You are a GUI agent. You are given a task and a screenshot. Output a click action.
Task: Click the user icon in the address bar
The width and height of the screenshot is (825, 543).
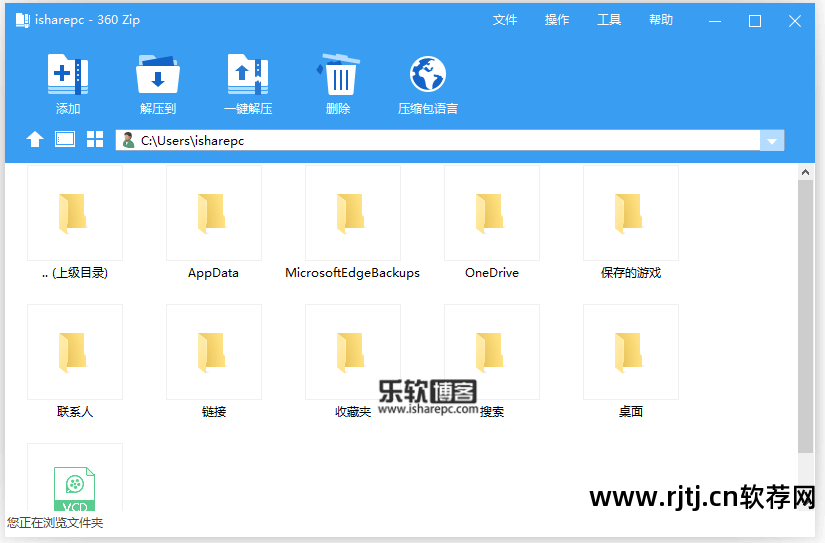click(x=128, y=140)
